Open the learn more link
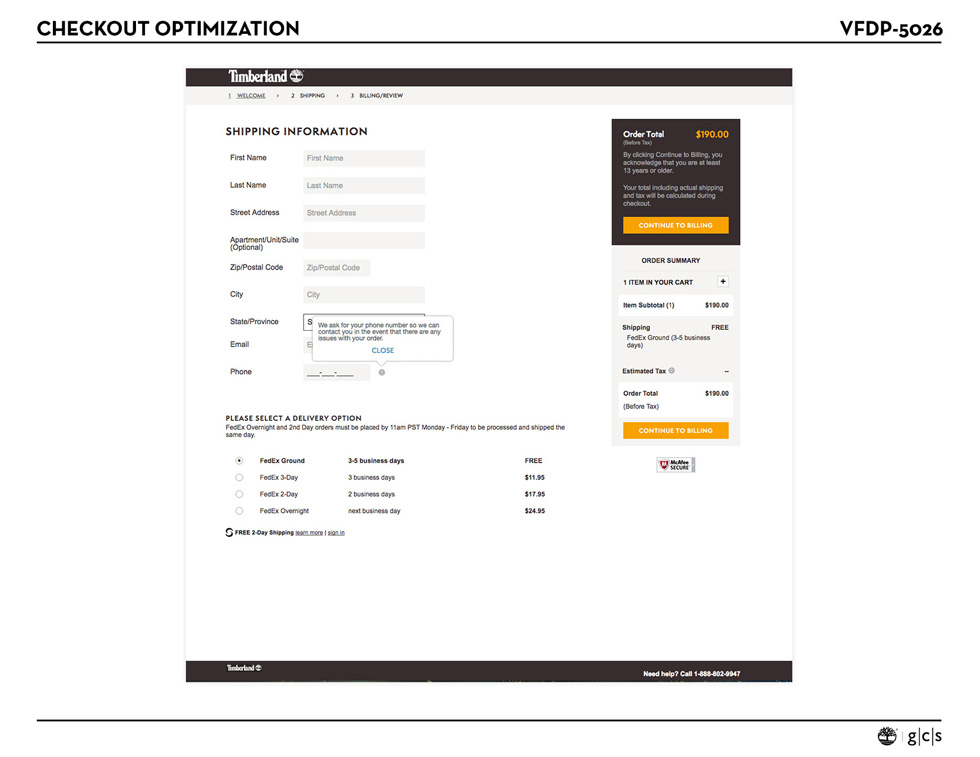Screen dimensions: 980x757 pyautogui.click(x=309, y=533)
